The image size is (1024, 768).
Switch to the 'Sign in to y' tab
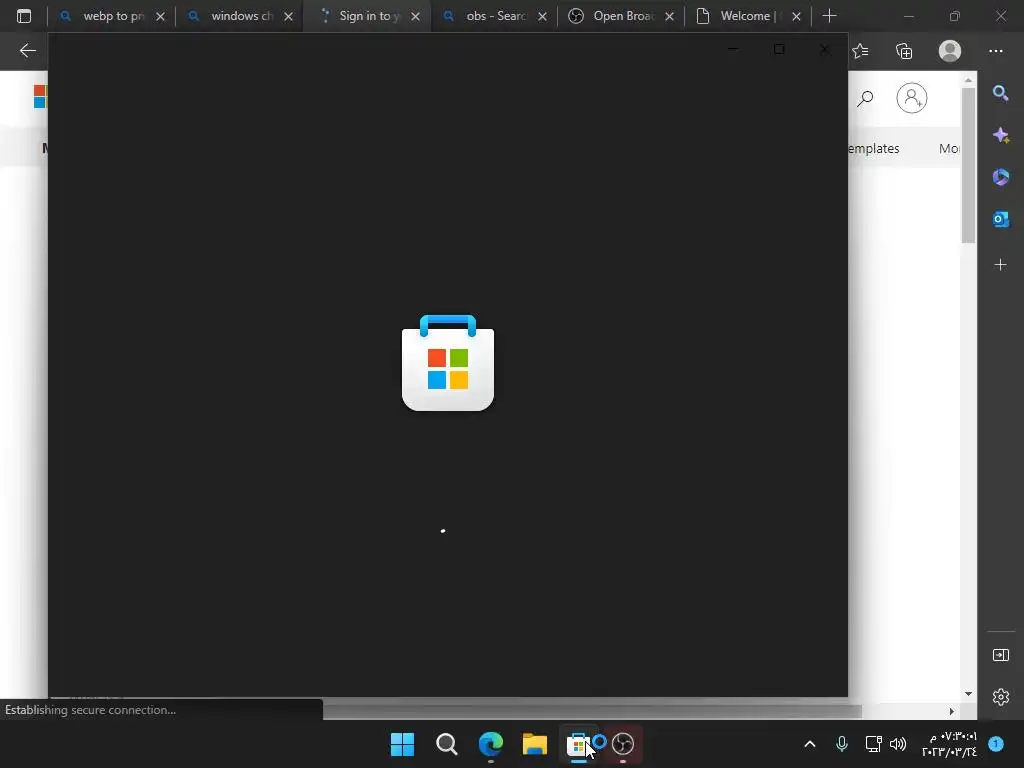[368, 16]
